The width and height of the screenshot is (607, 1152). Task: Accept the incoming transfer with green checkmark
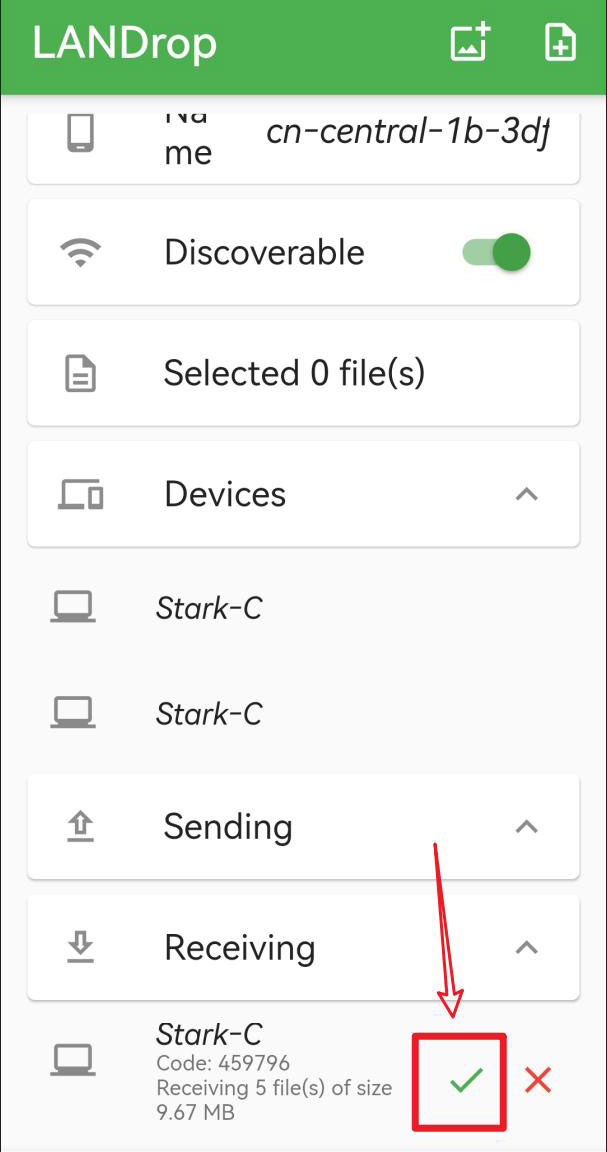click(465, 1080)
